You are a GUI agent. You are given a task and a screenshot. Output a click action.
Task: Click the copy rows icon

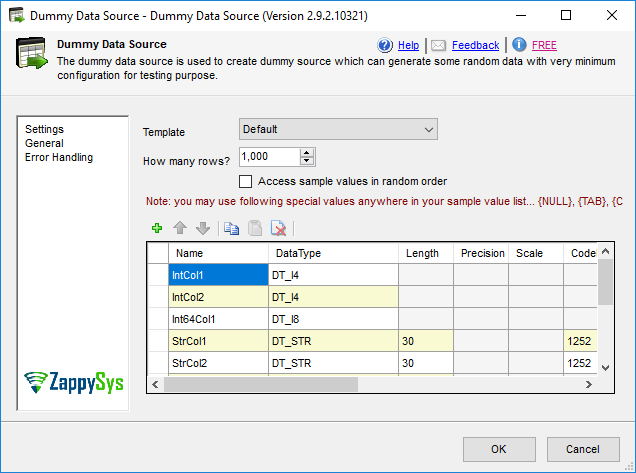point(231,228)
